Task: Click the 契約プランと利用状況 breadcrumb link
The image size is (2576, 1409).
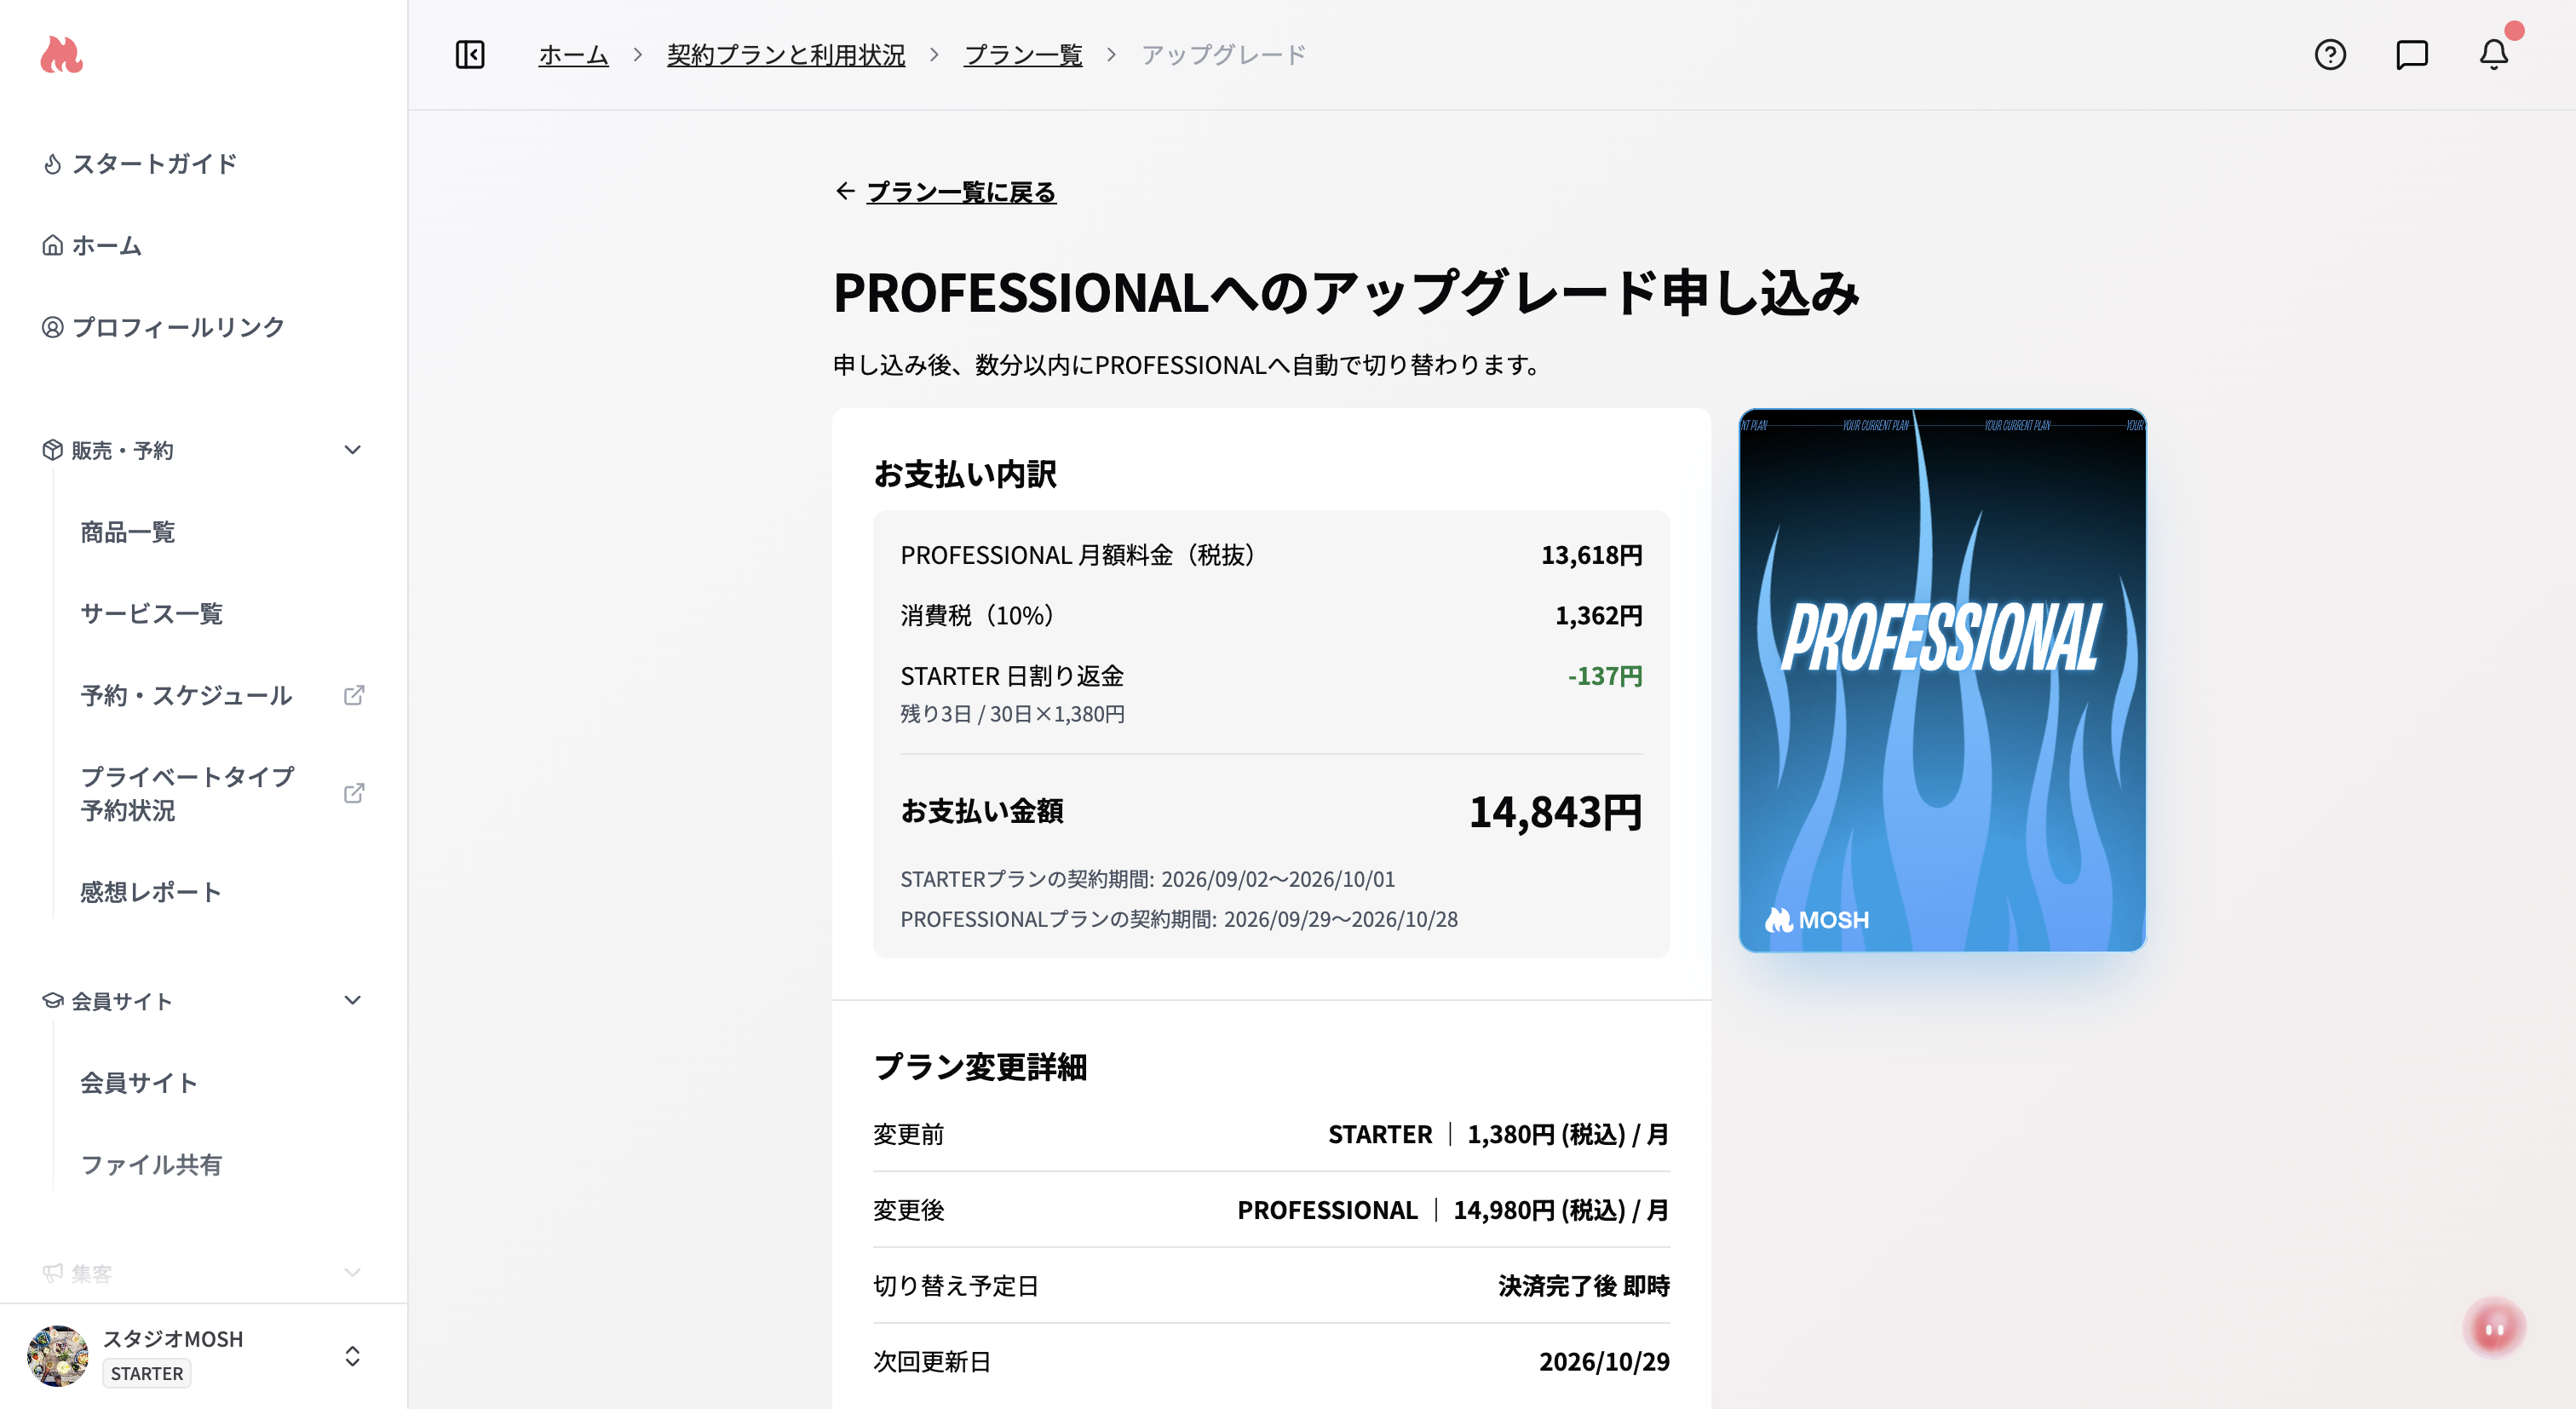Action: coord(786,55)
